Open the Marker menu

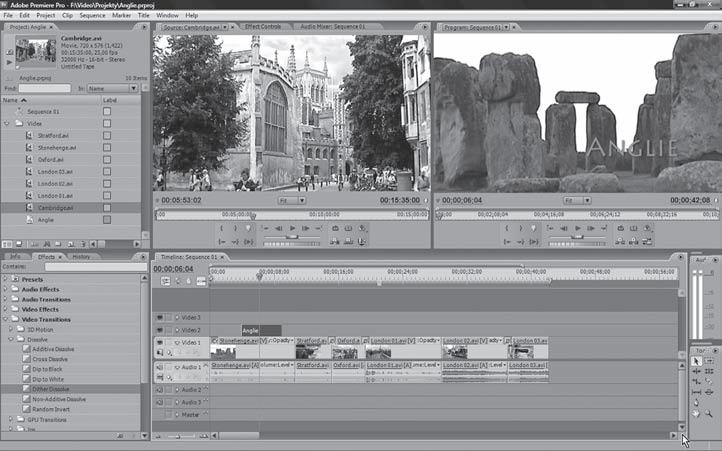[x=122, y=15]
